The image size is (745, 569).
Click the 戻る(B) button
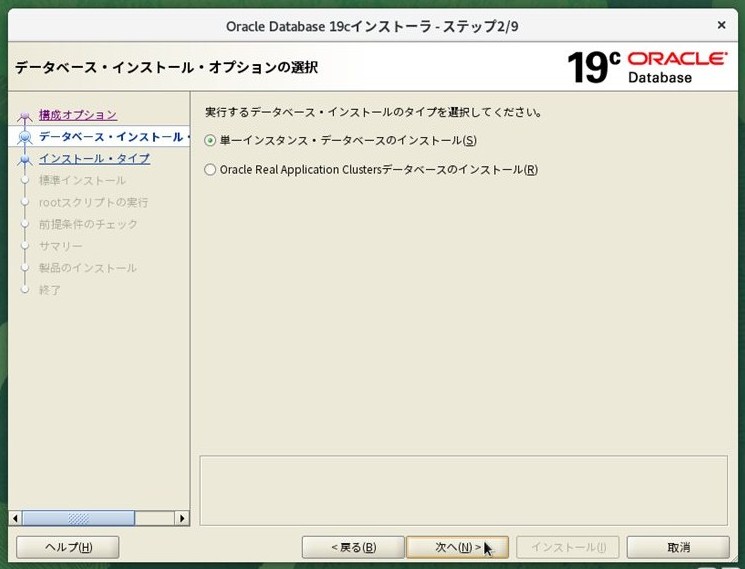pyautogui.click(x=353, y=547)
